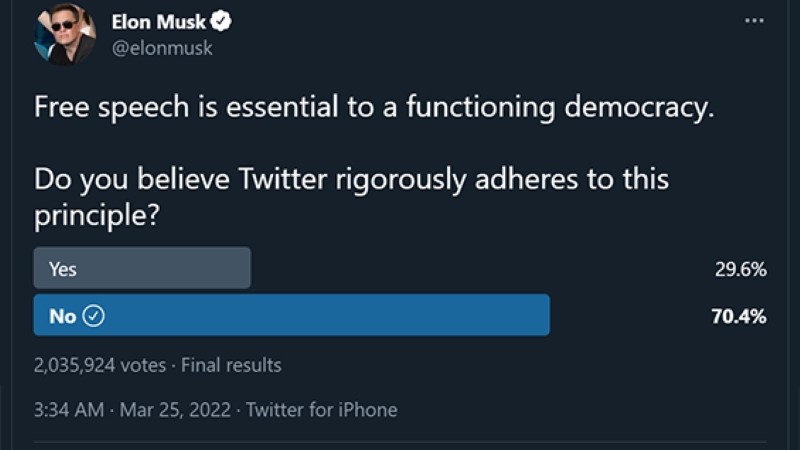Click the 70.4% result percentage

pyautogui.click(x=738, y=317)
